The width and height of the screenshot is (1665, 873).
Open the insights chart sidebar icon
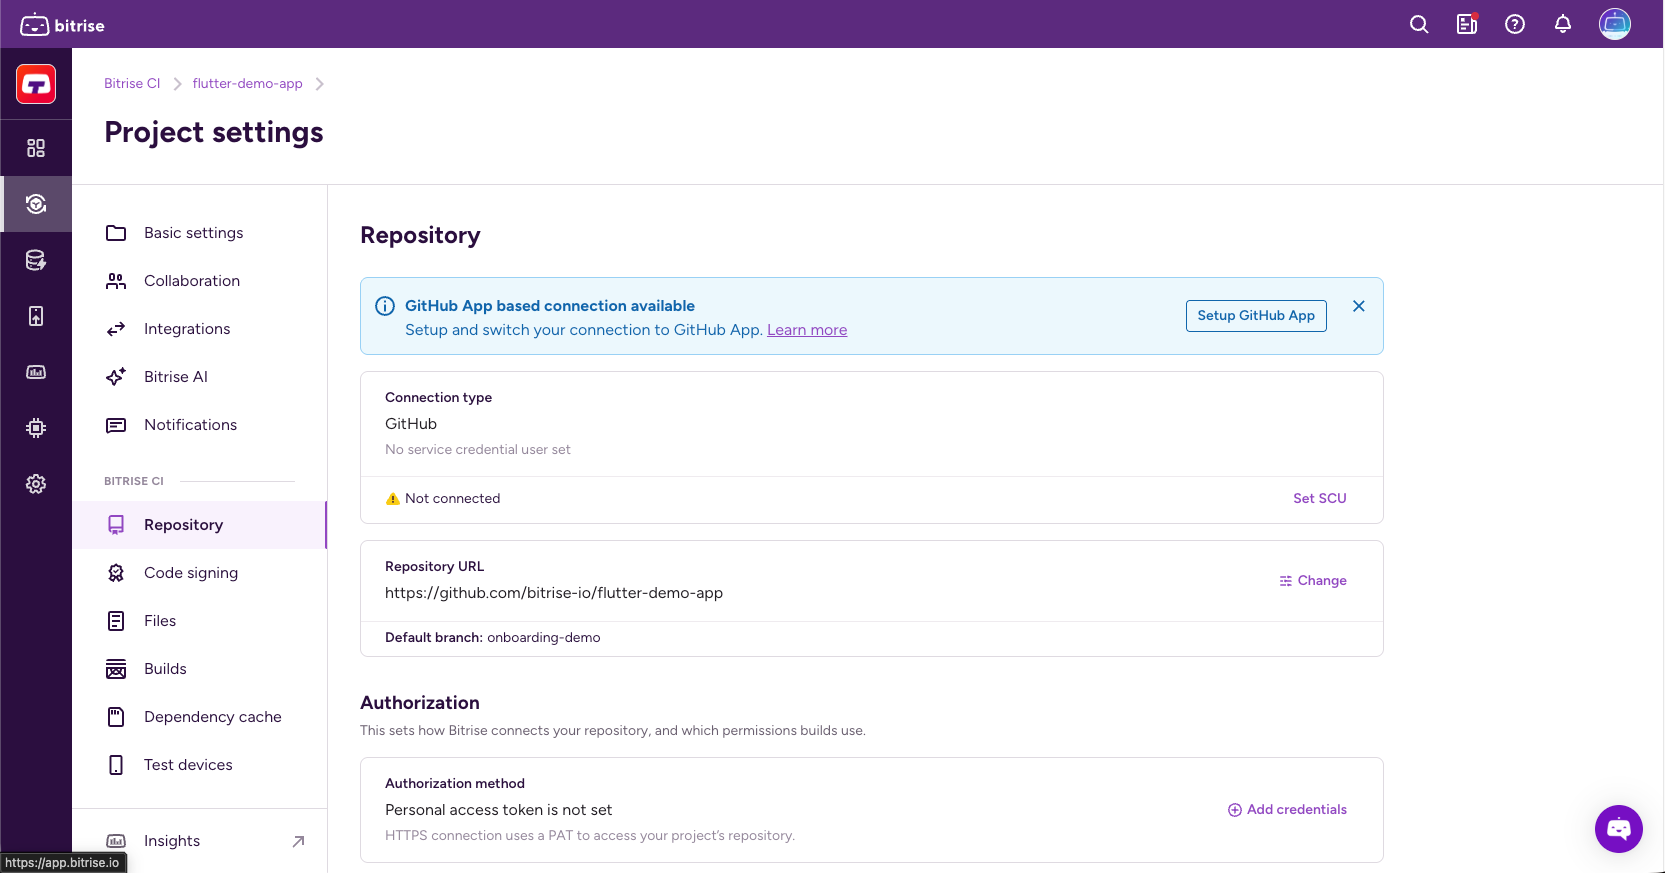tap(36, 372)
